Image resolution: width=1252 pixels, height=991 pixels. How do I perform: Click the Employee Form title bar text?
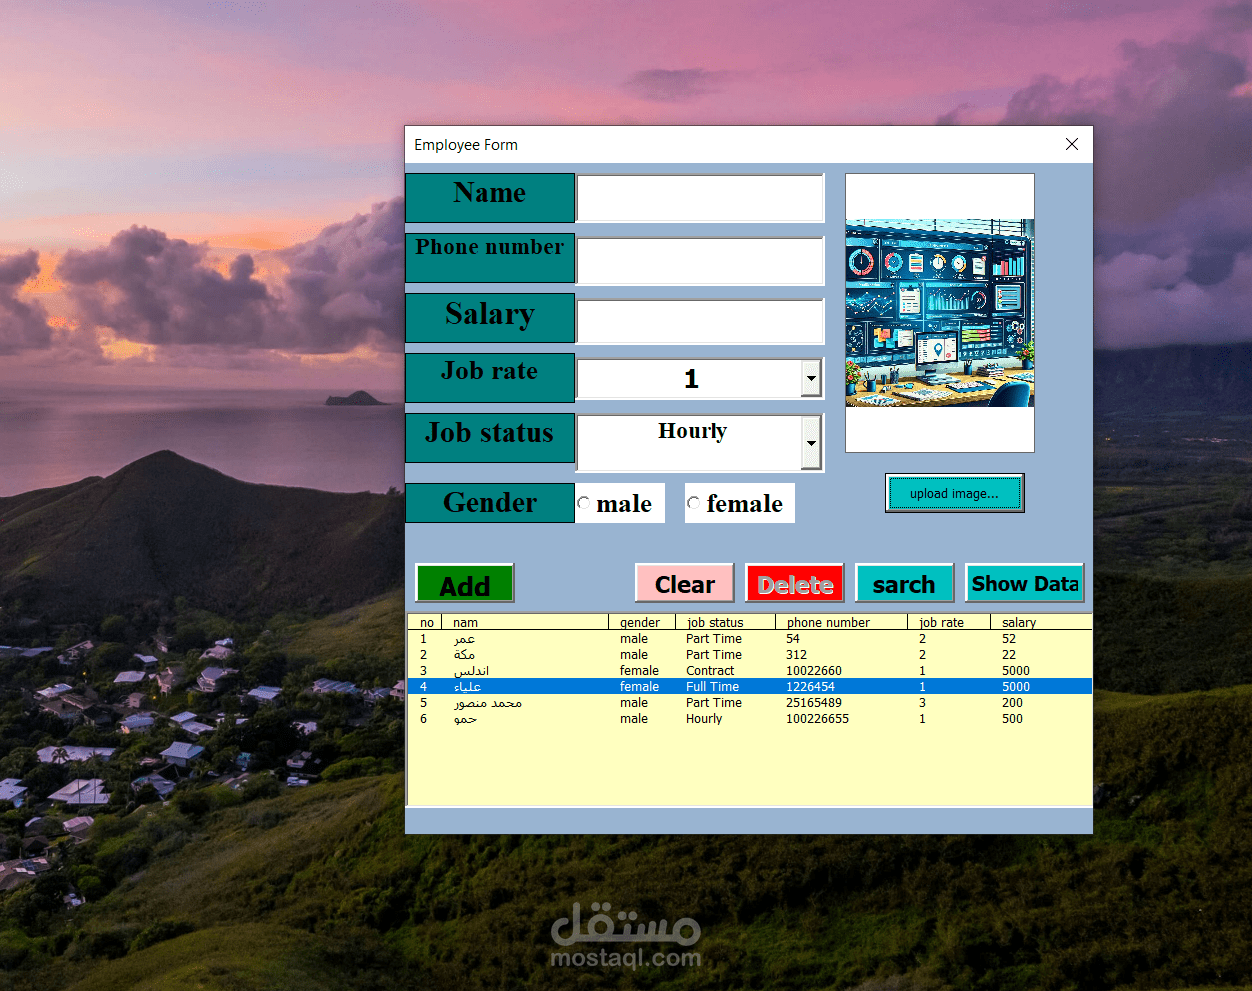tap(466, 145)
